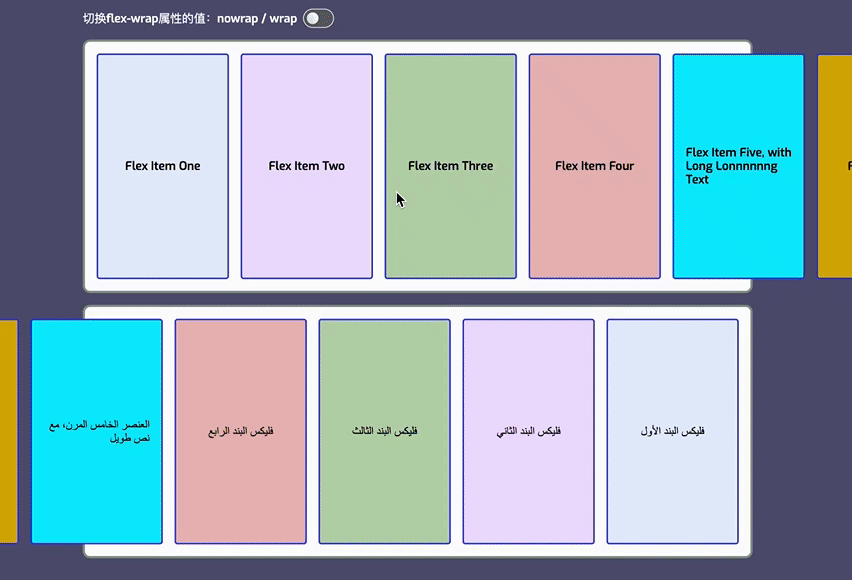Click the 'Flex Item Five, with Long Lonnnnnng Text' text
Screen dimensions: 852x580
738,166
